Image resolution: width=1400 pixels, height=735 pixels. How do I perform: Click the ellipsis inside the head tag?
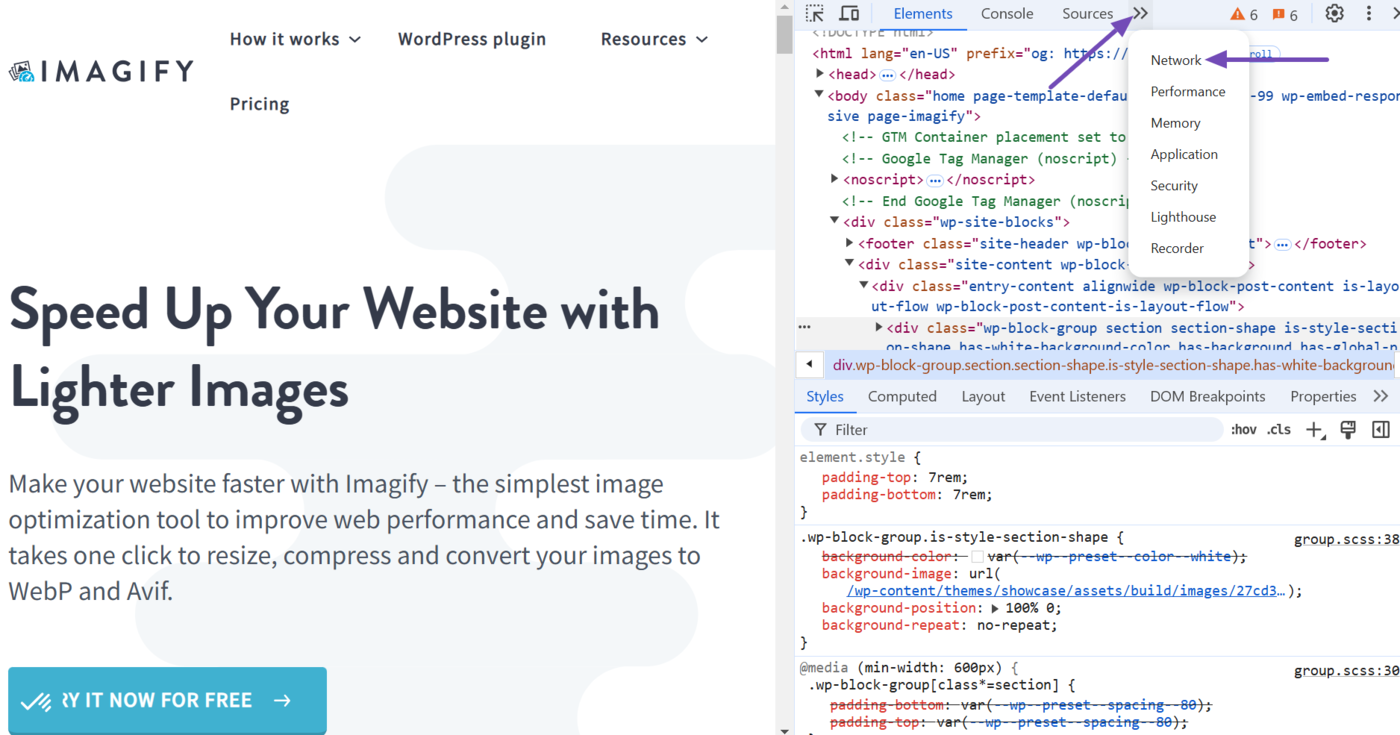click(x=887, y=75)
